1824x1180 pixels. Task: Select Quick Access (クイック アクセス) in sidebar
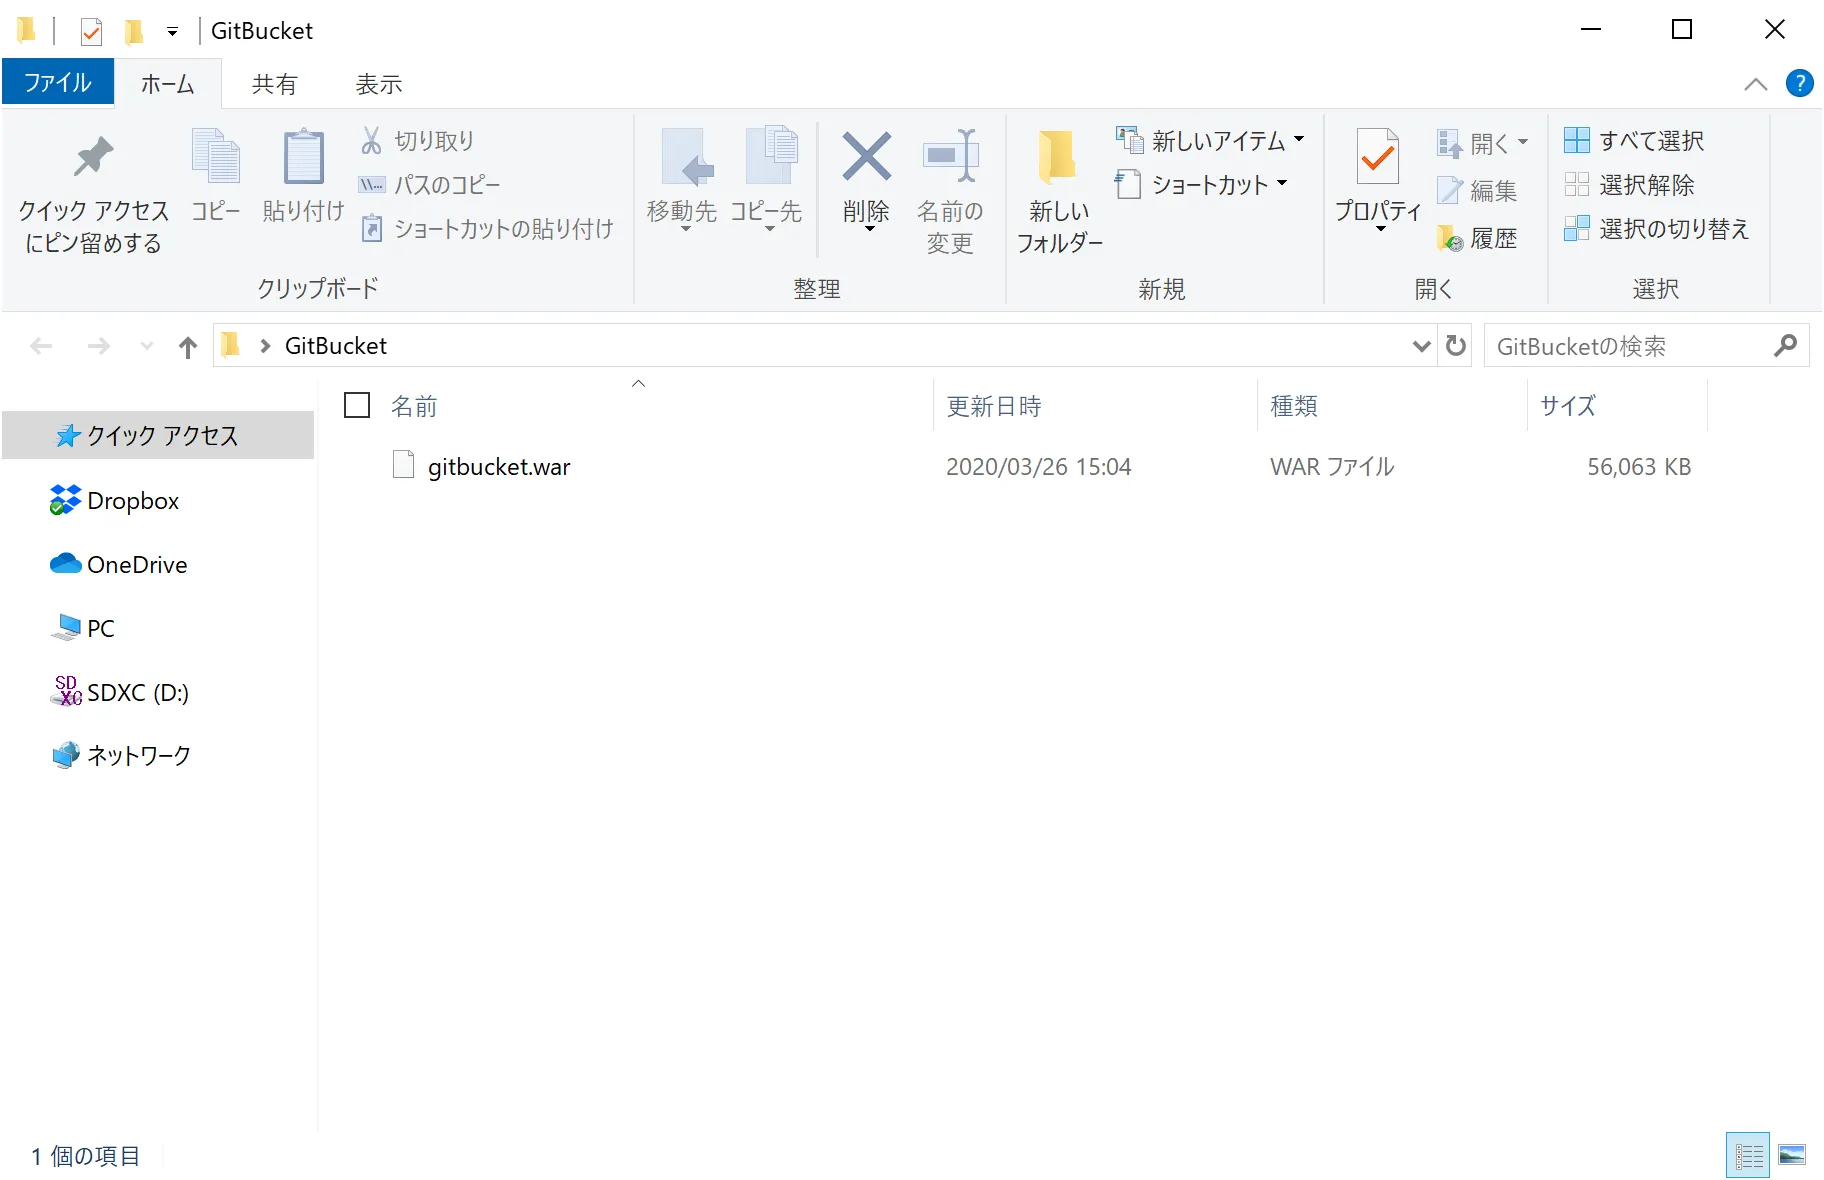158,436
